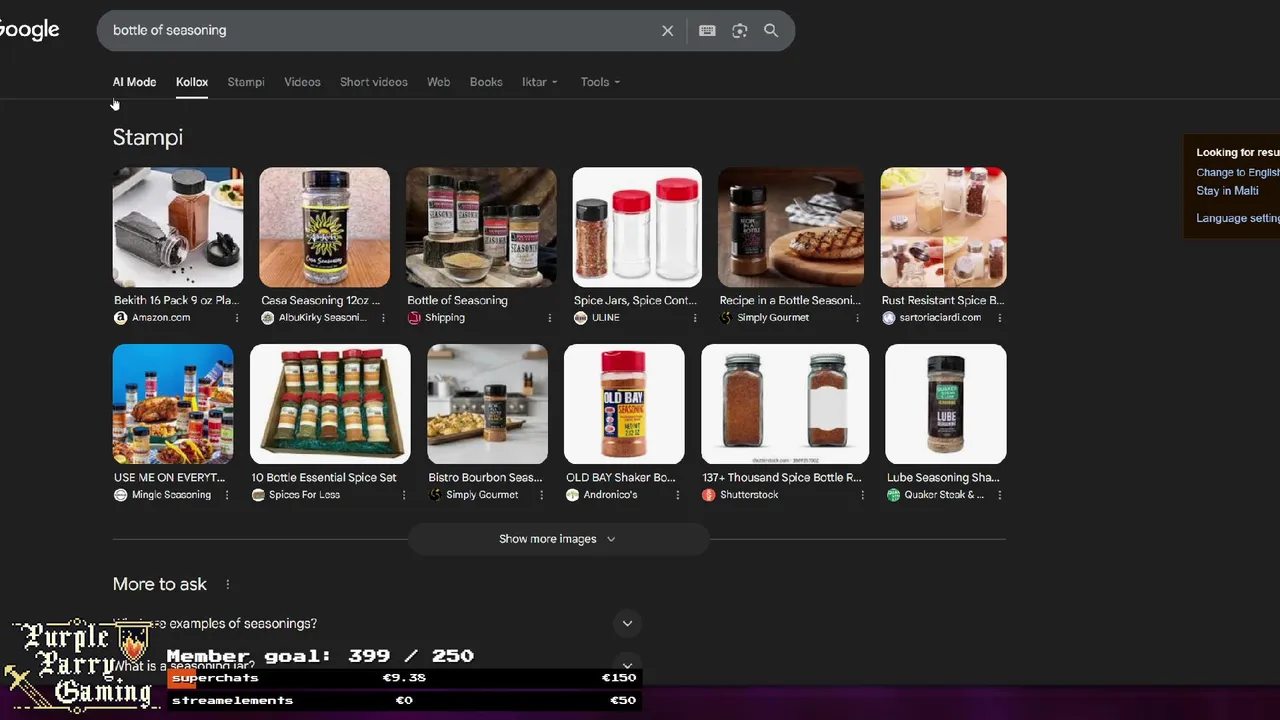Open options menu for sartoriaciardi.com result
1280x720 pixels.
pyautogui.click(x=1000, y=318)
